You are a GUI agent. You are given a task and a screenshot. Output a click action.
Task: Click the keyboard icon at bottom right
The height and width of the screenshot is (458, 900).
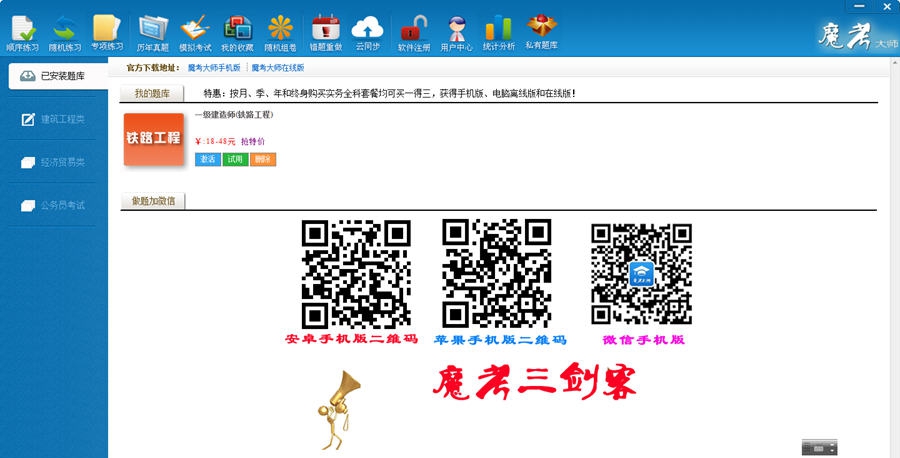coord(820,448)
